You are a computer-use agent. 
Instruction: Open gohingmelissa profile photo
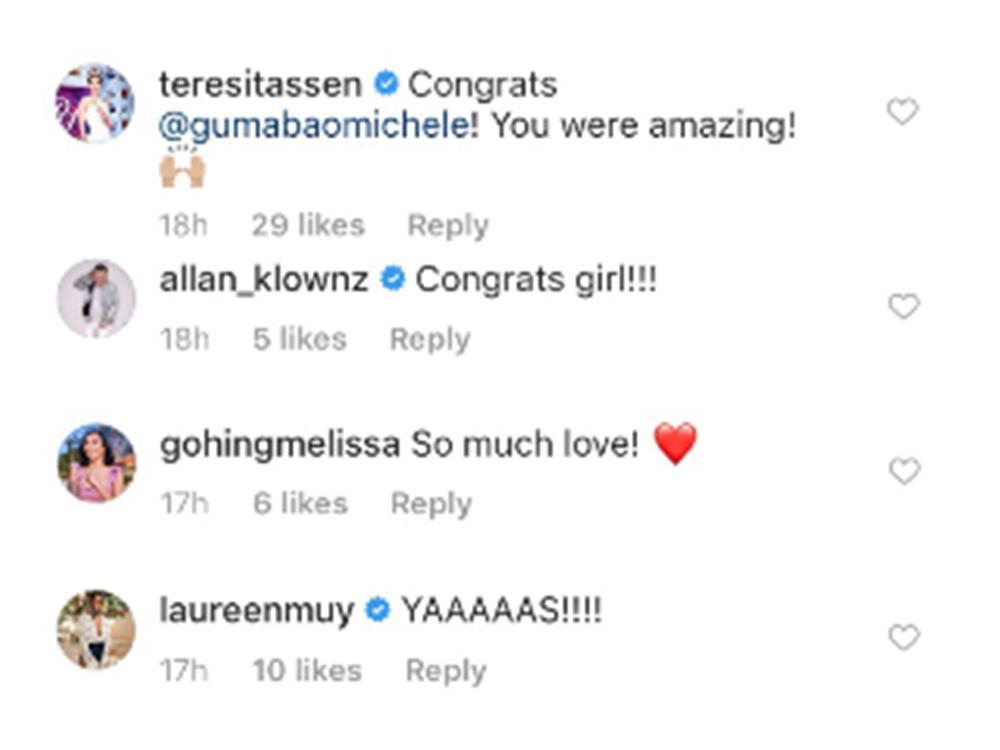point(95,462)
